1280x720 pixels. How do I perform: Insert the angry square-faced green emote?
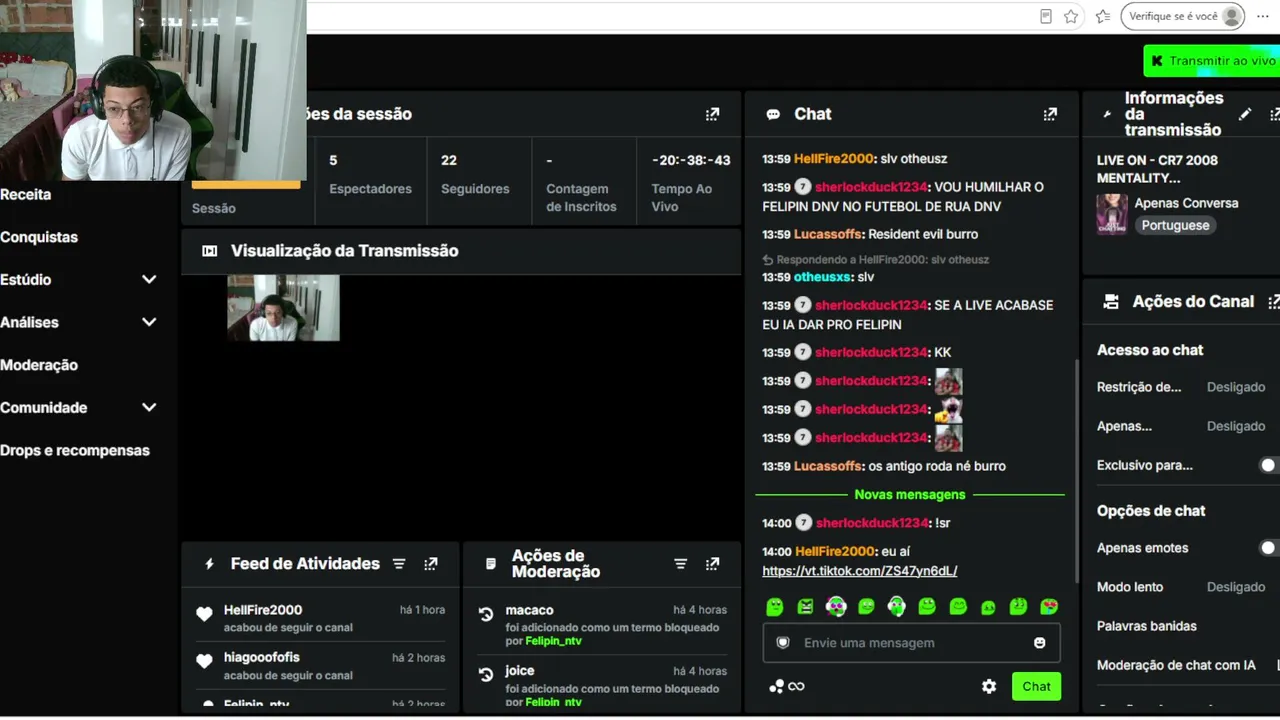click(x=805, y=606)
